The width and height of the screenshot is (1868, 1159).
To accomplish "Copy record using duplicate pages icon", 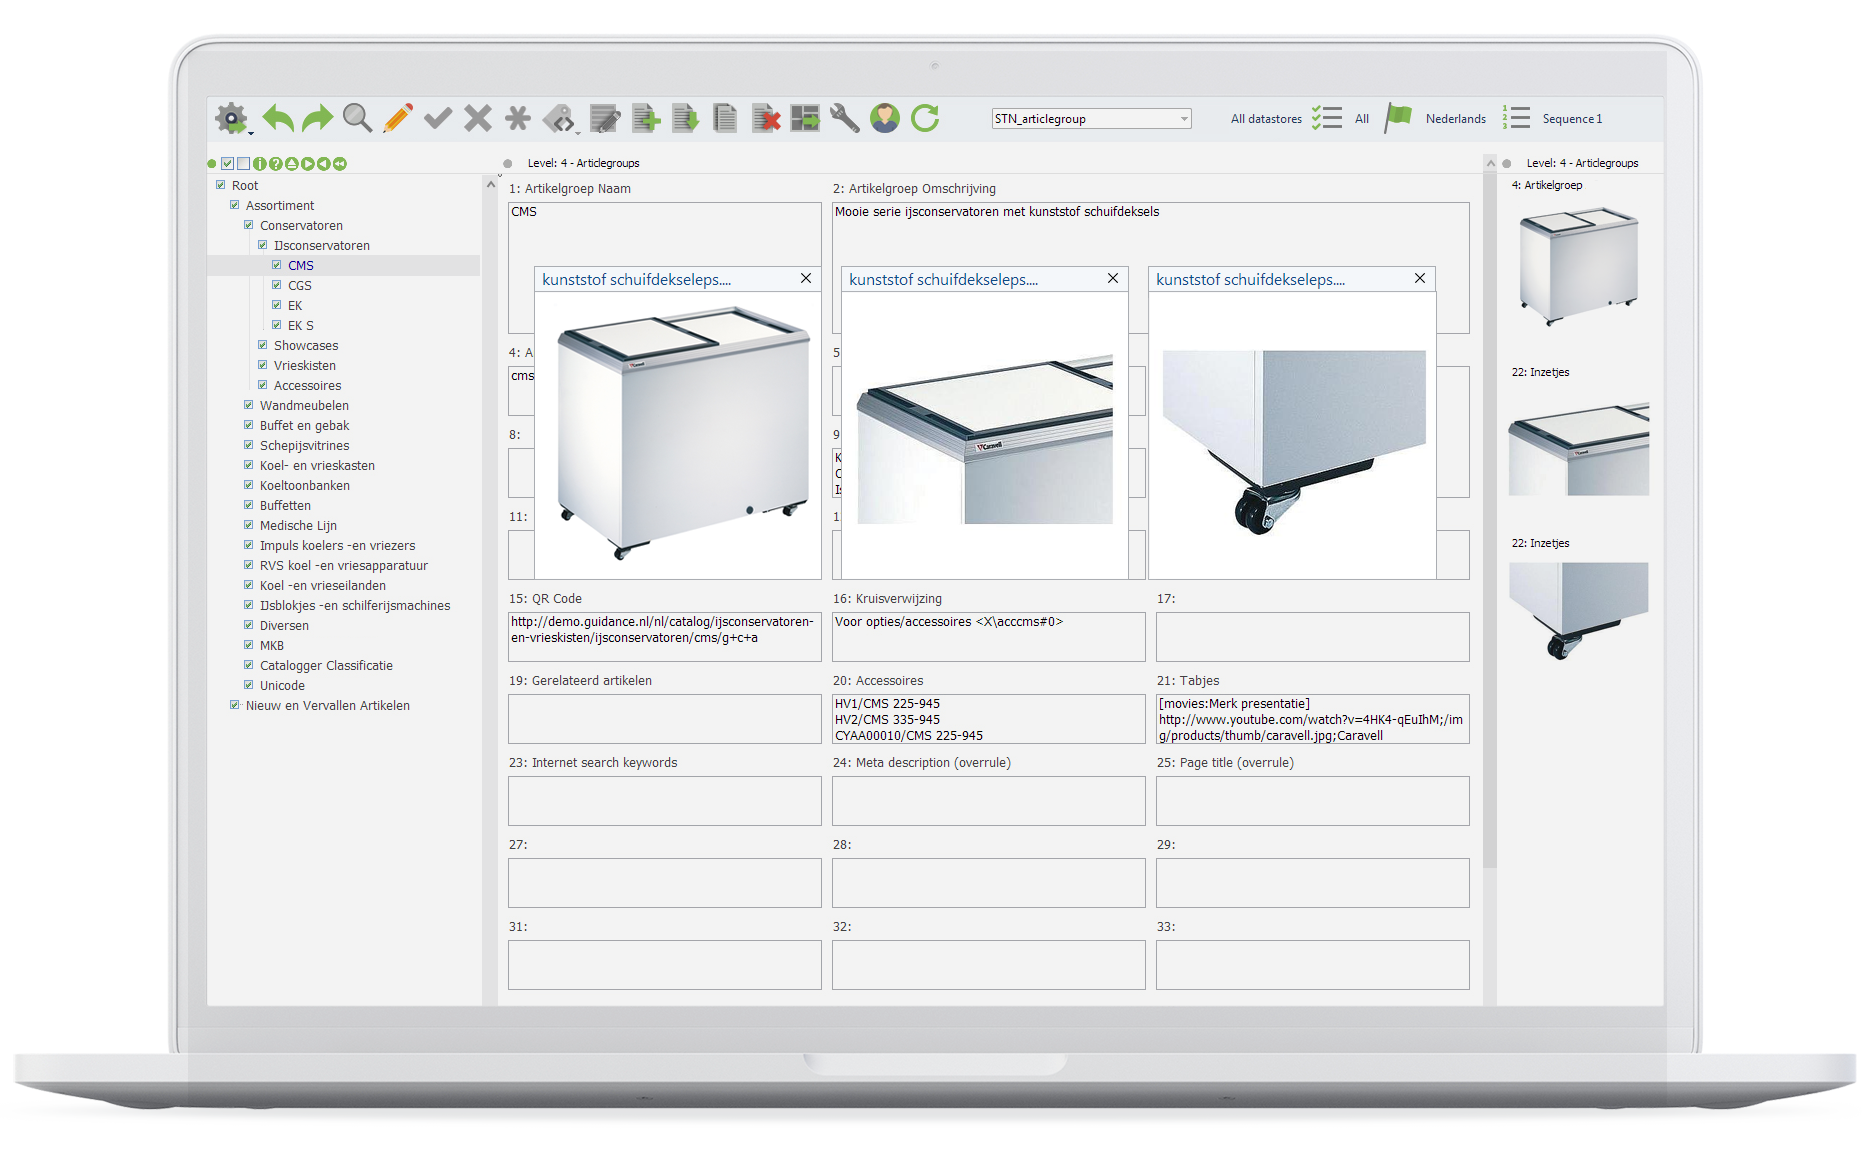I will [725, 118].
